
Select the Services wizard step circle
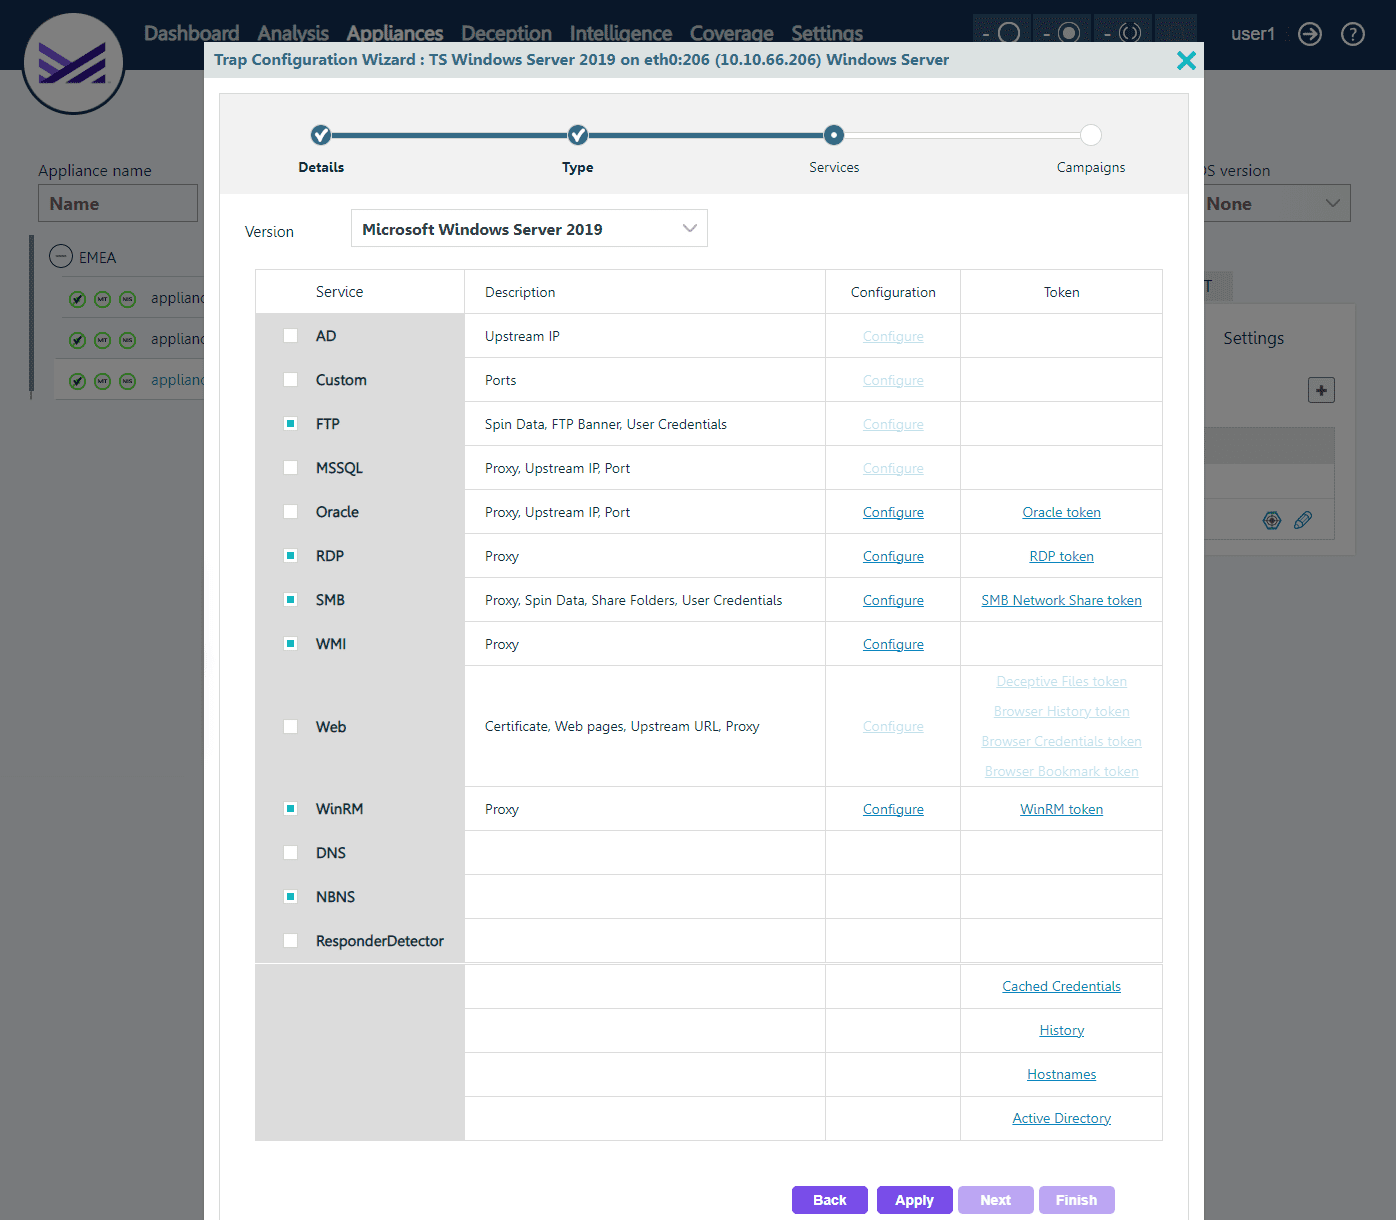pyautogui.click(x=834, y=135)
